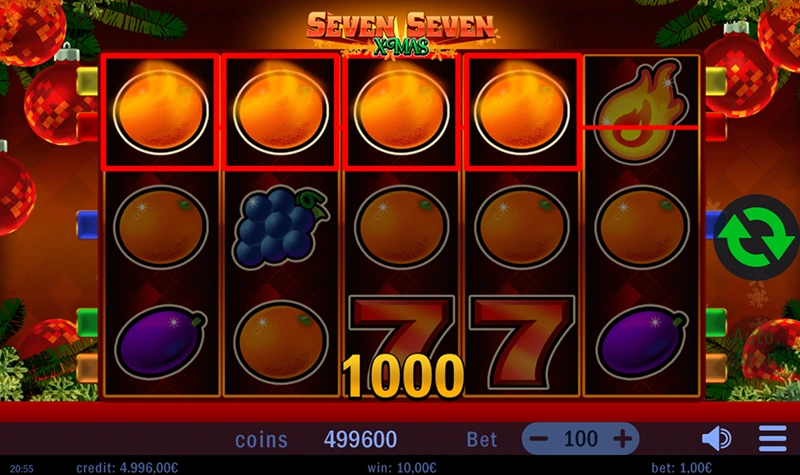Click the burning orange on the first reel
Image resolution: width=800 pixels, height=475 pixels.
161,111
